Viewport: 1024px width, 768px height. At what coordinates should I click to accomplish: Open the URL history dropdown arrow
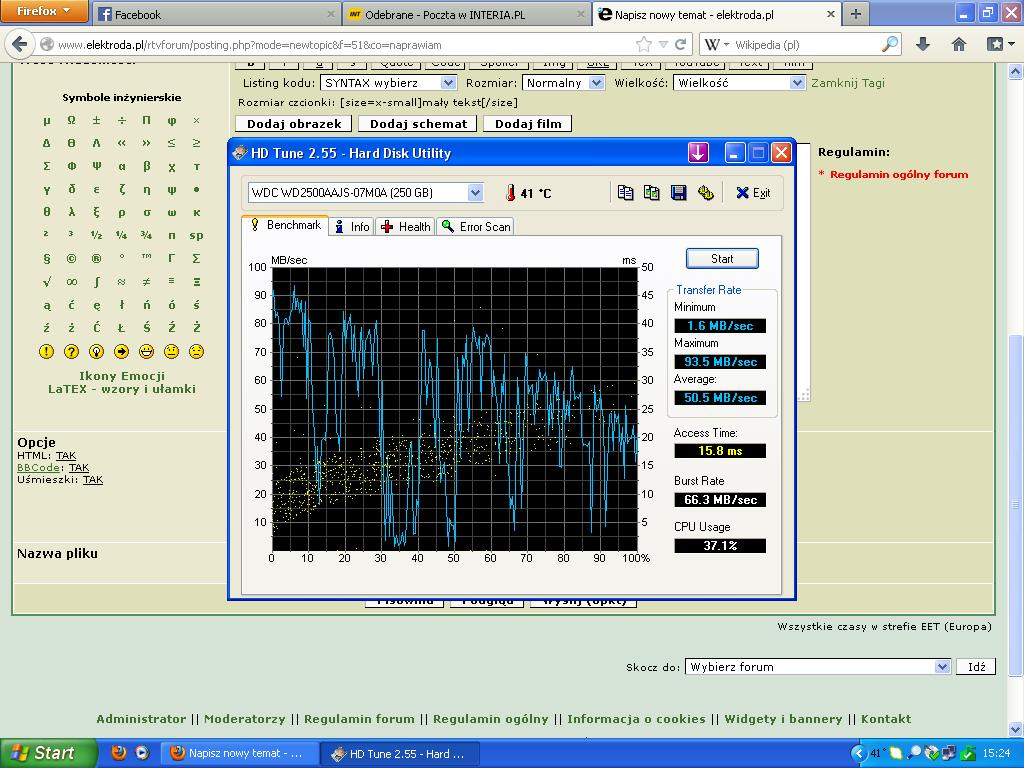tap(663, 44)
